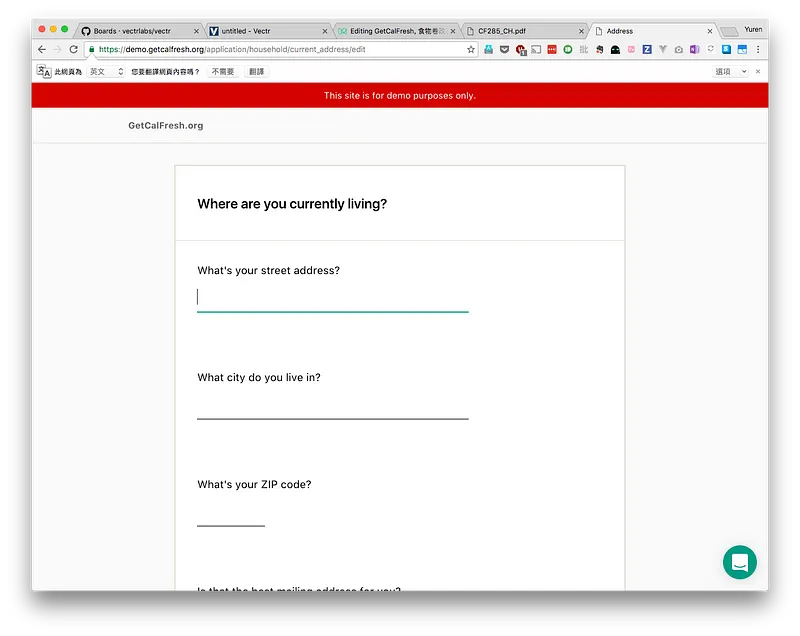The image size is (800, 636).
Task: Click the 不需要 decline translation button
Action: 223,72
